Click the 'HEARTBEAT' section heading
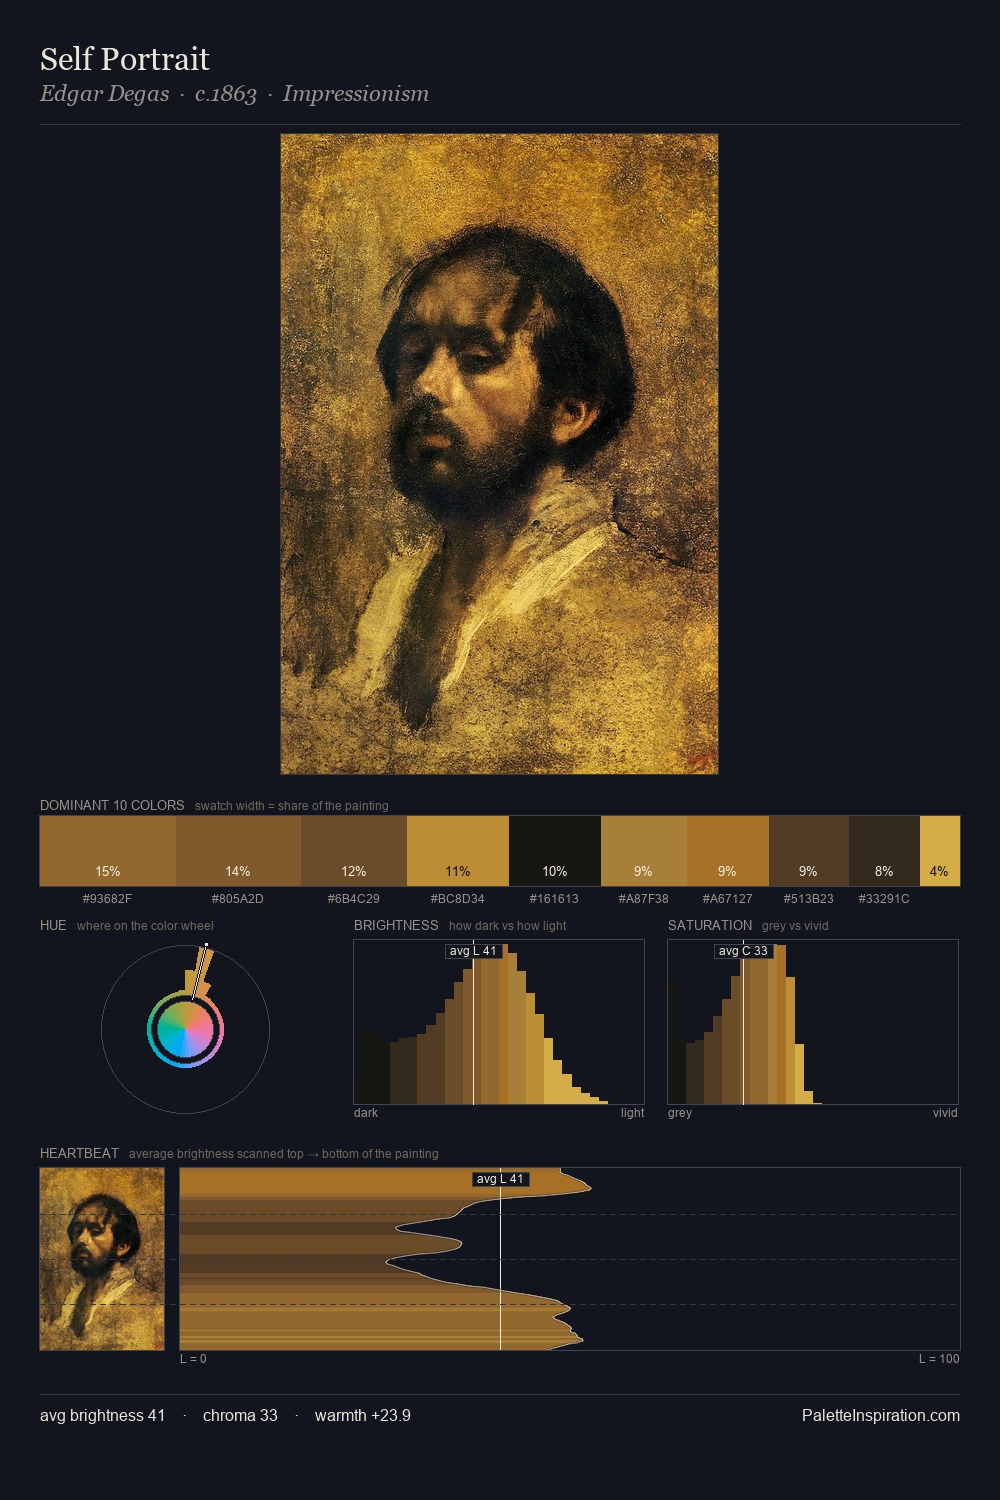This screenshot has height=1500, width=1000. pyautogui.click(x=79, y=1153)
